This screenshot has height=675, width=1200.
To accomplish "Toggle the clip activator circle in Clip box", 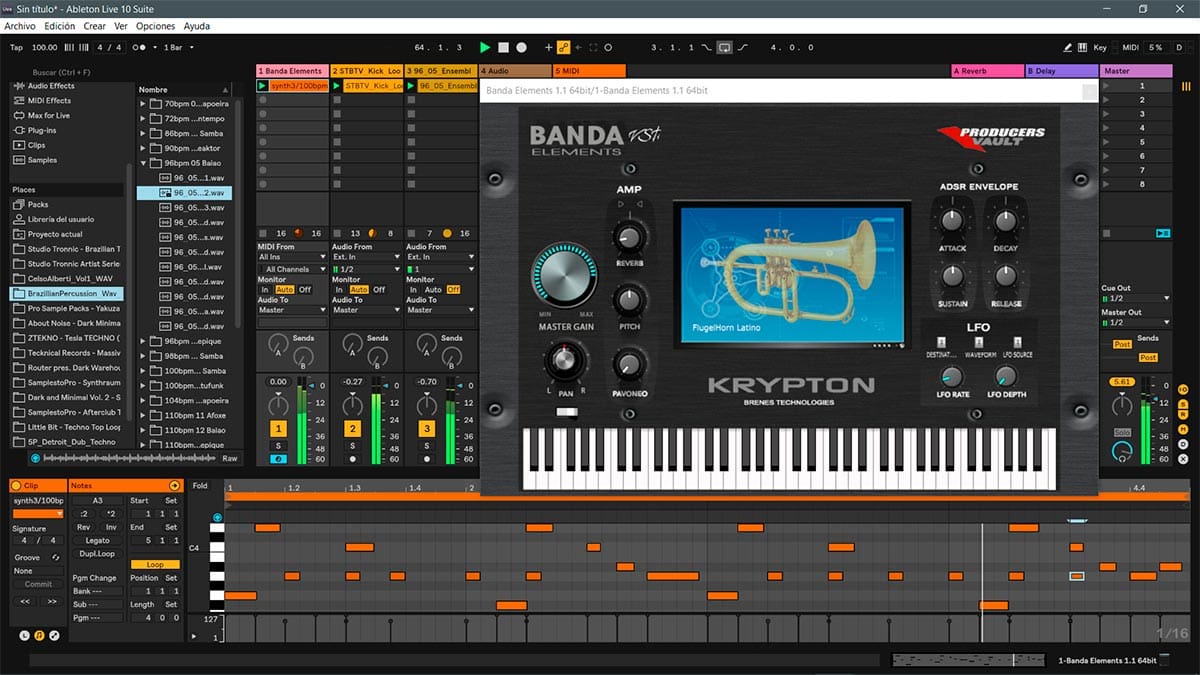I will (16, 485).
